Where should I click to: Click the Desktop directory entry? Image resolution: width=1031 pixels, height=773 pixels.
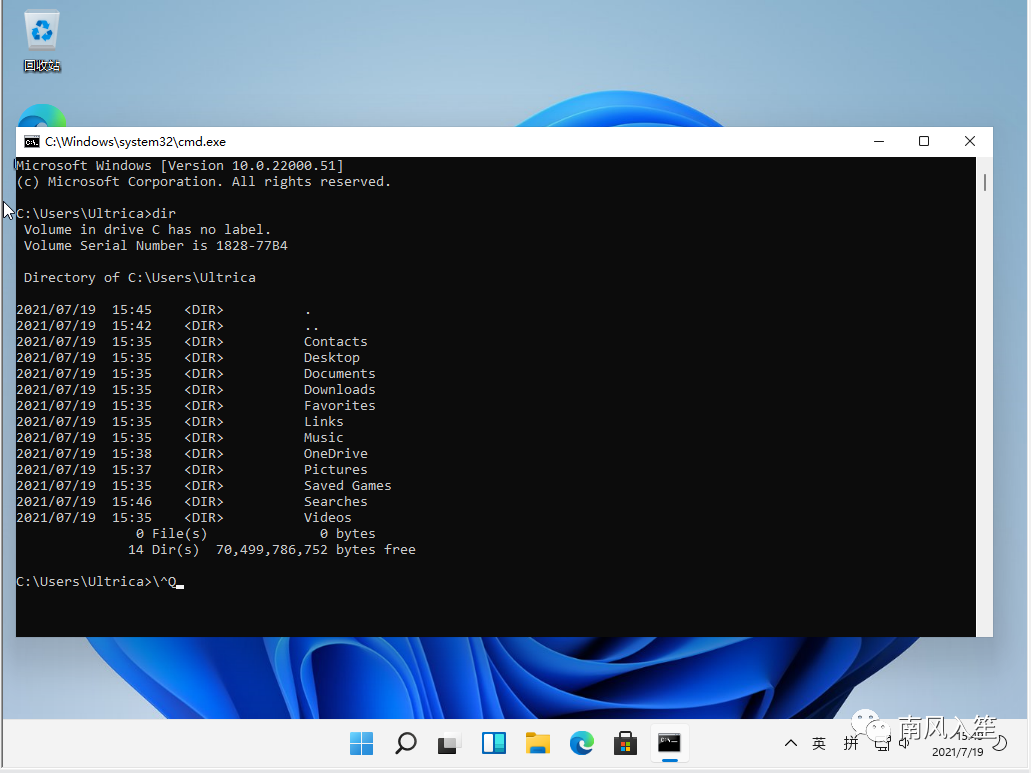coord(331,358)
